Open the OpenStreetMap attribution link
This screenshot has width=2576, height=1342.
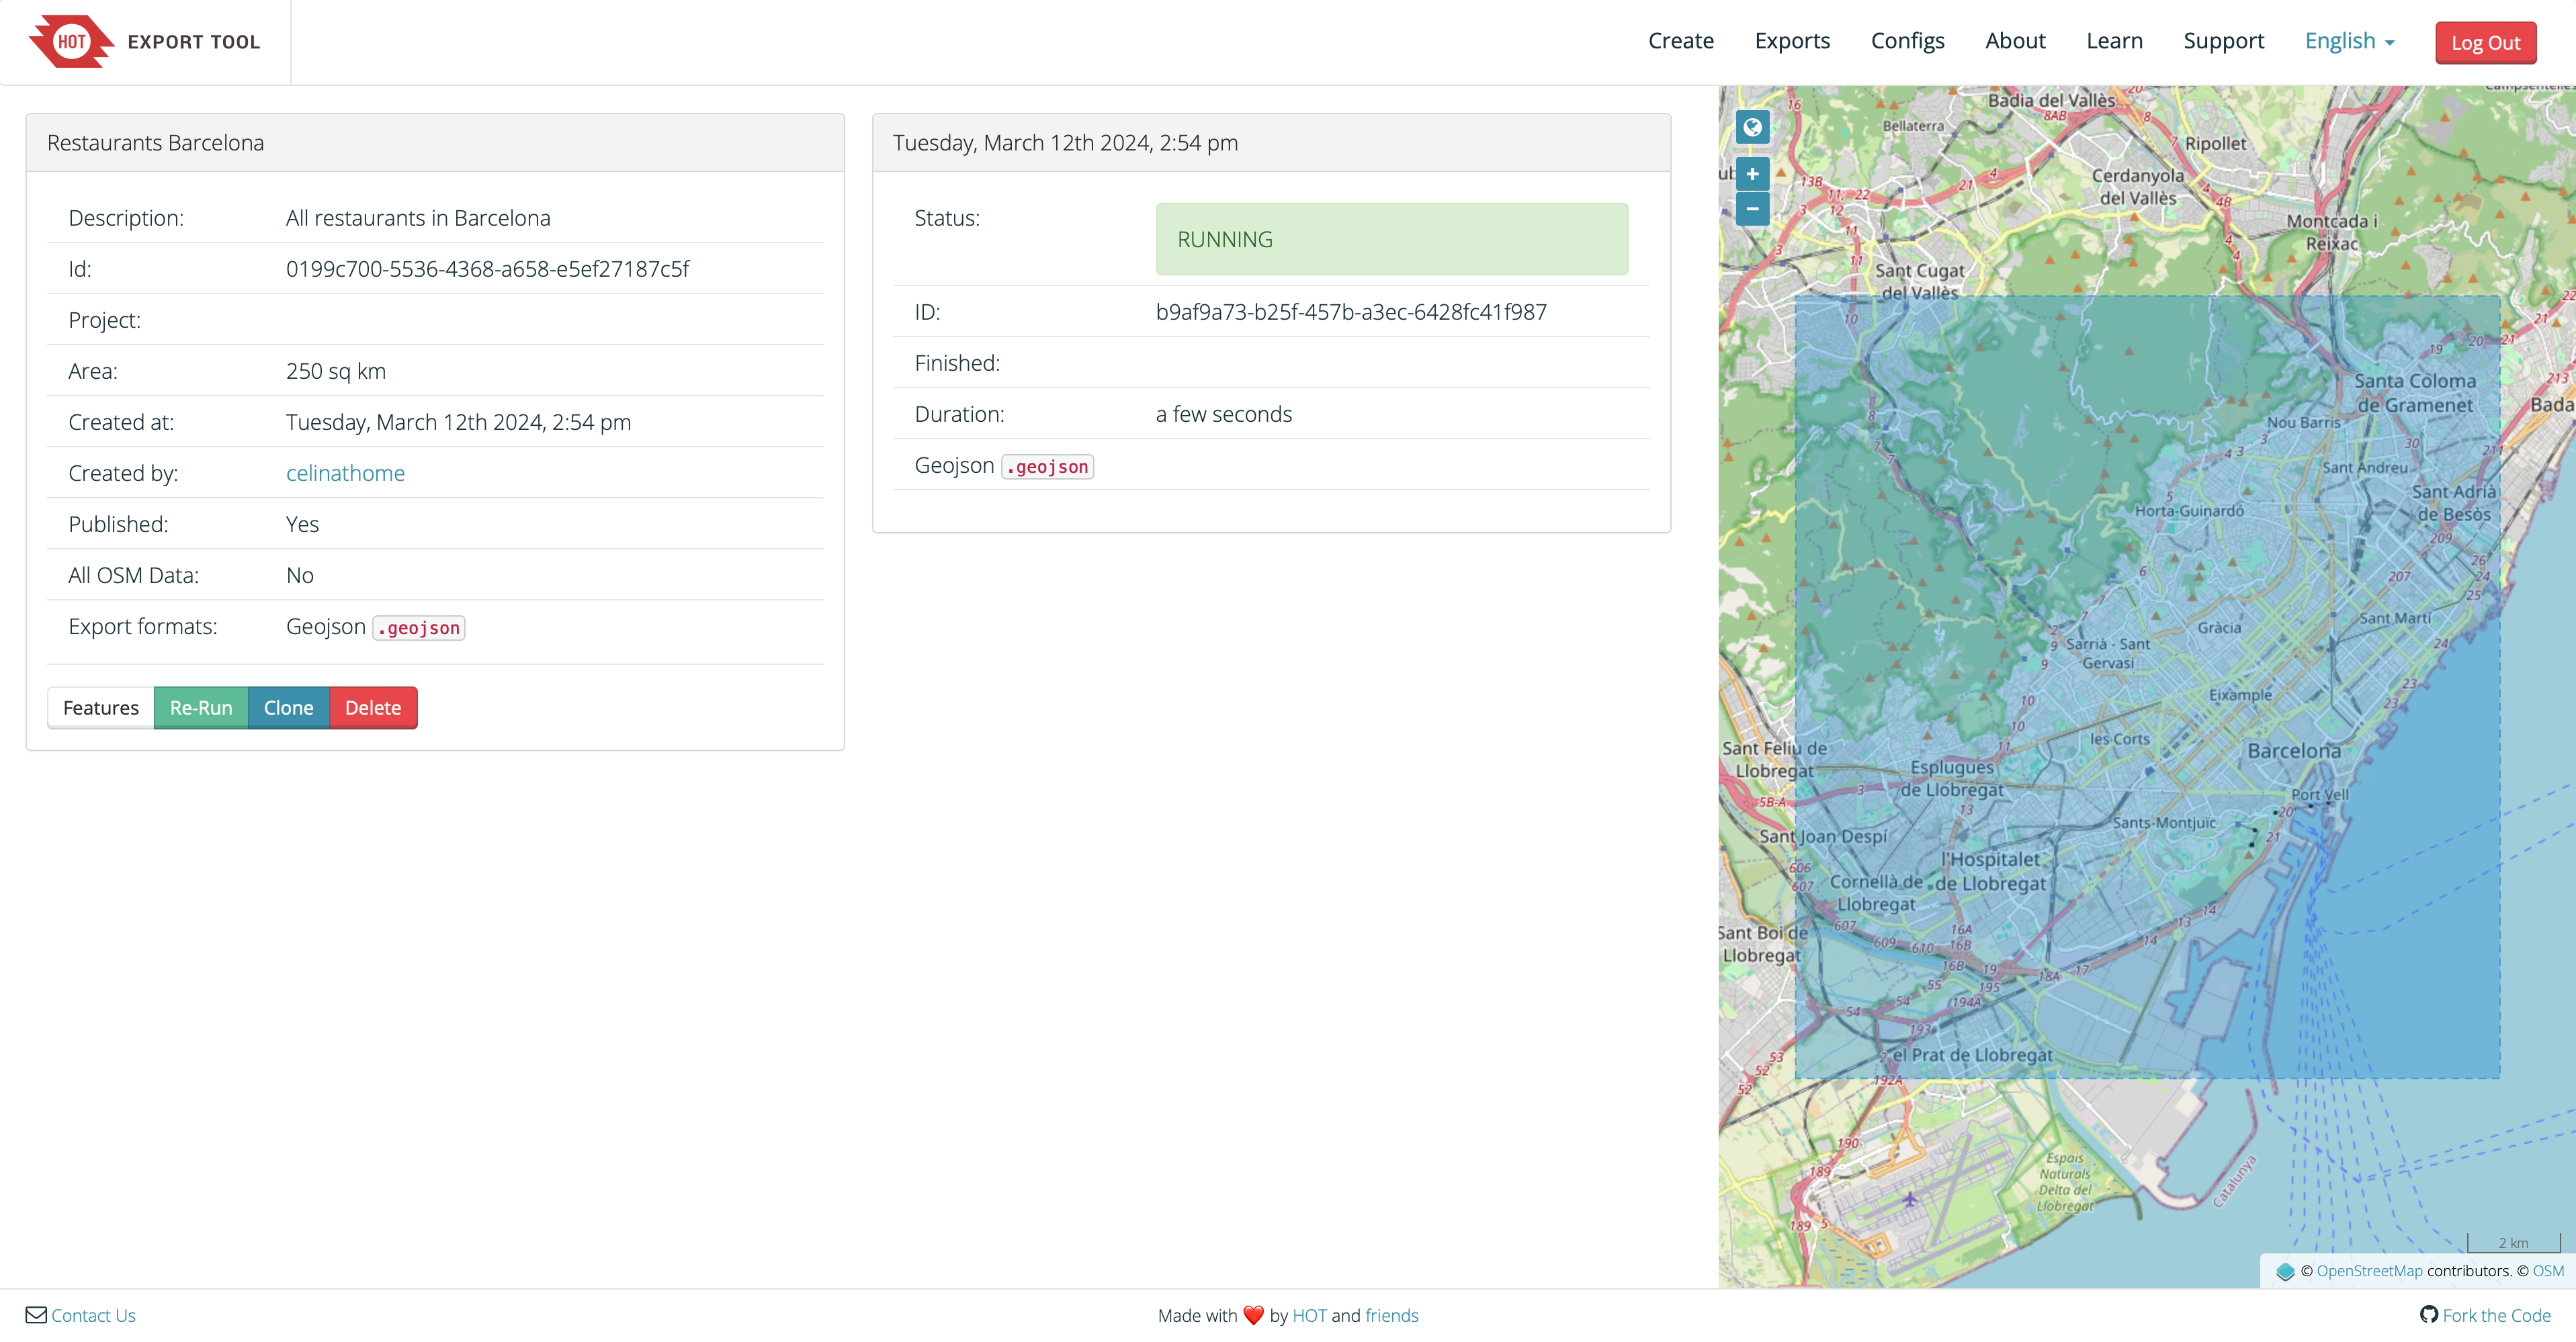click(2369, 1271)
